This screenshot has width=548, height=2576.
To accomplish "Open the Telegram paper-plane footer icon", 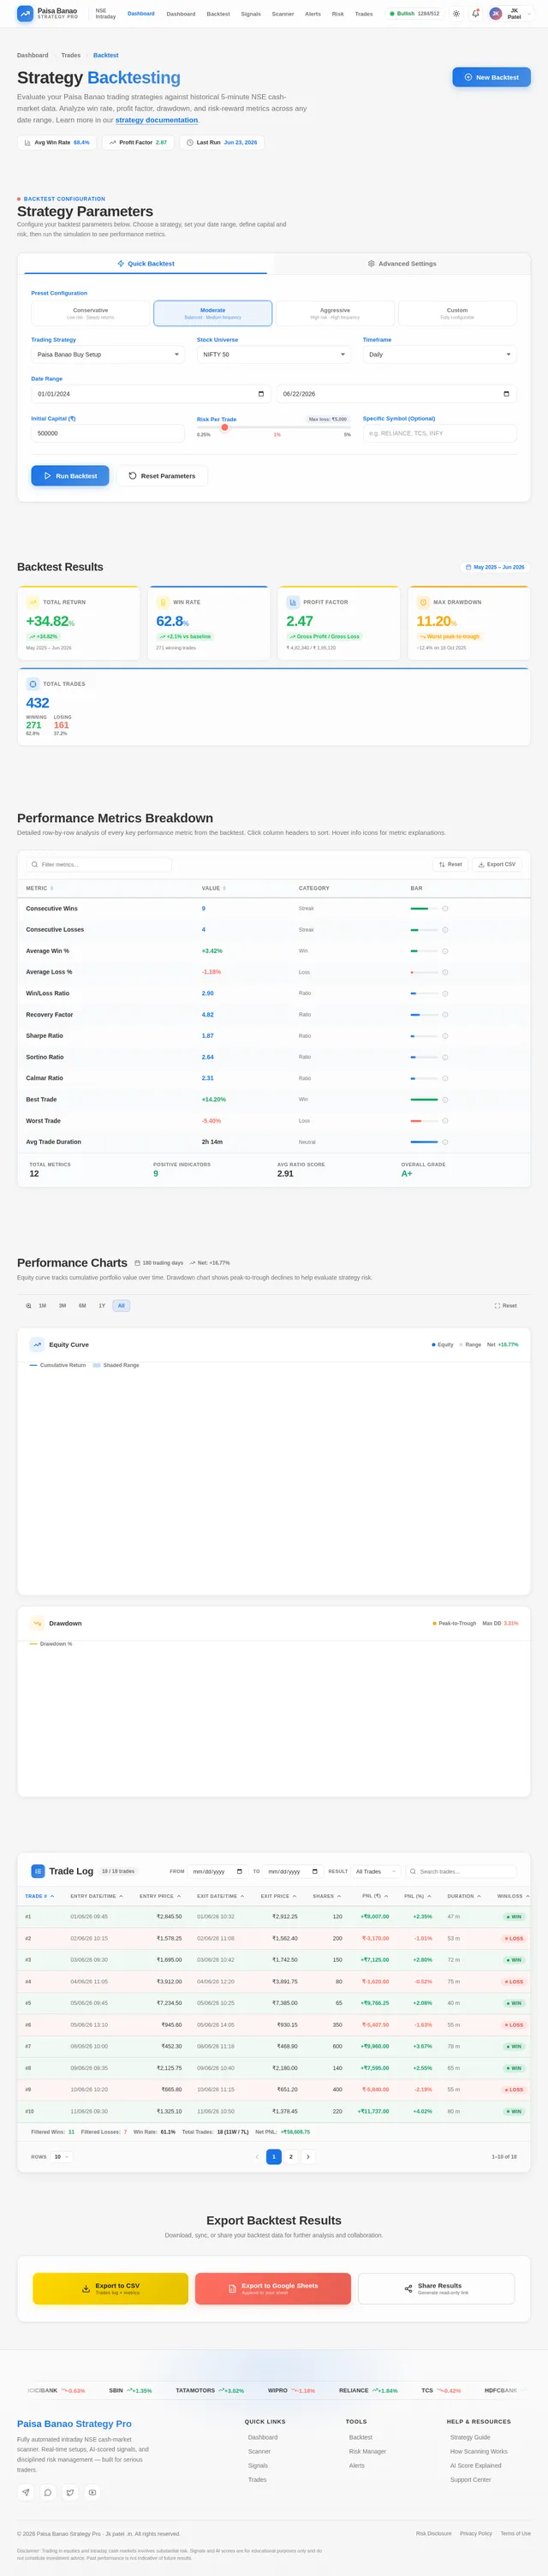I will tap(26, 2492).
